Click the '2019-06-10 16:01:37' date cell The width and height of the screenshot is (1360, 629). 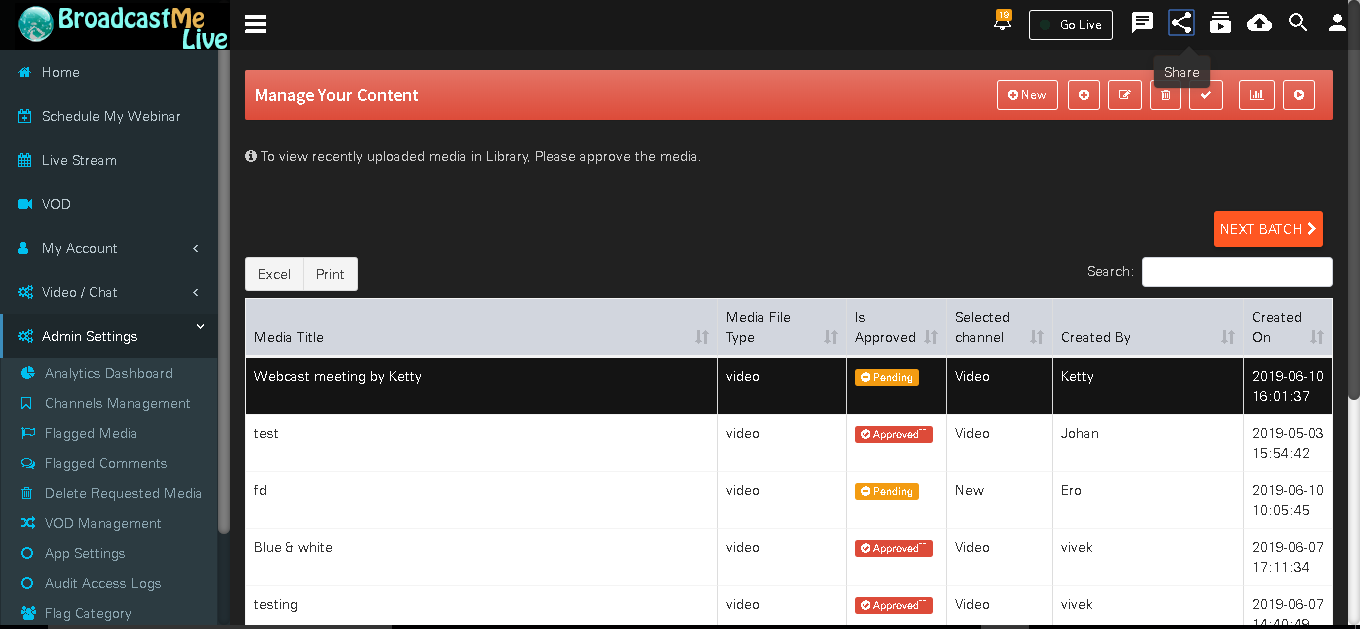1288,386
